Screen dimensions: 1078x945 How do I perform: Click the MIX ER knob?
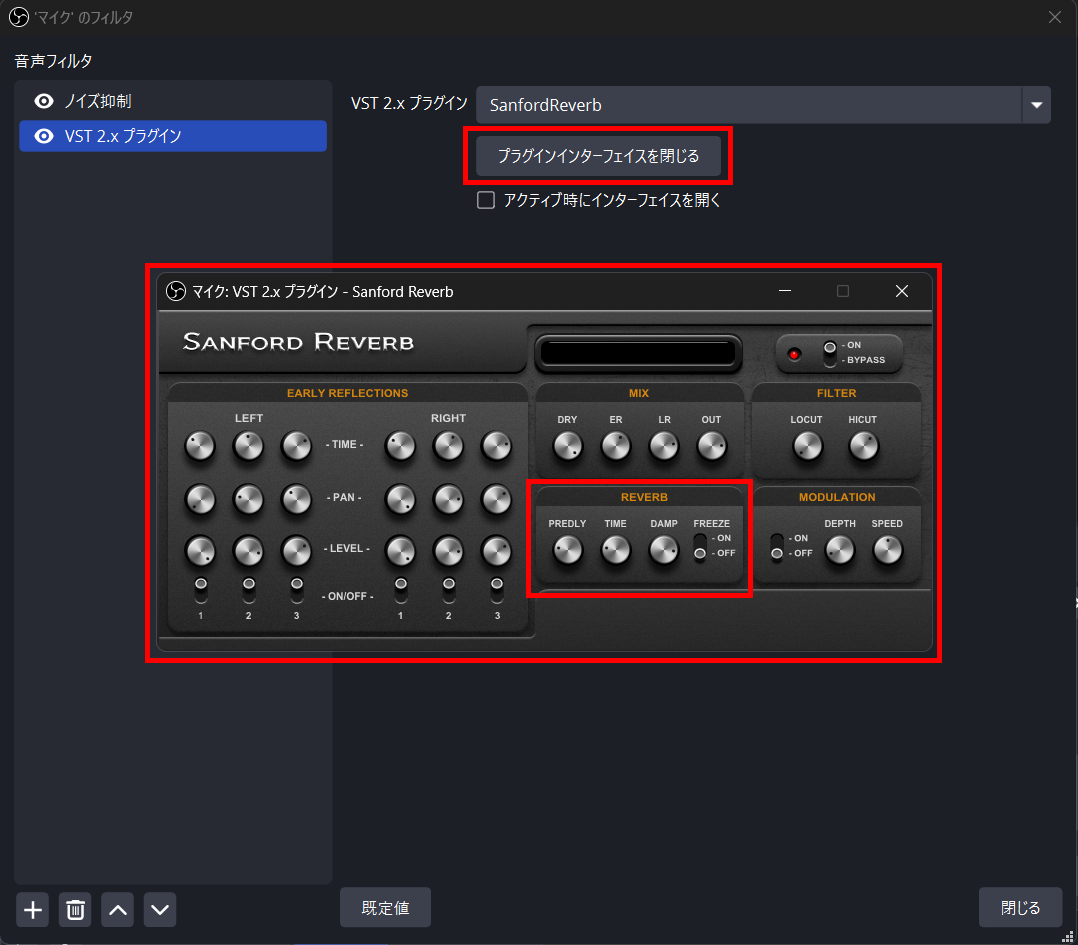(616, 446)
